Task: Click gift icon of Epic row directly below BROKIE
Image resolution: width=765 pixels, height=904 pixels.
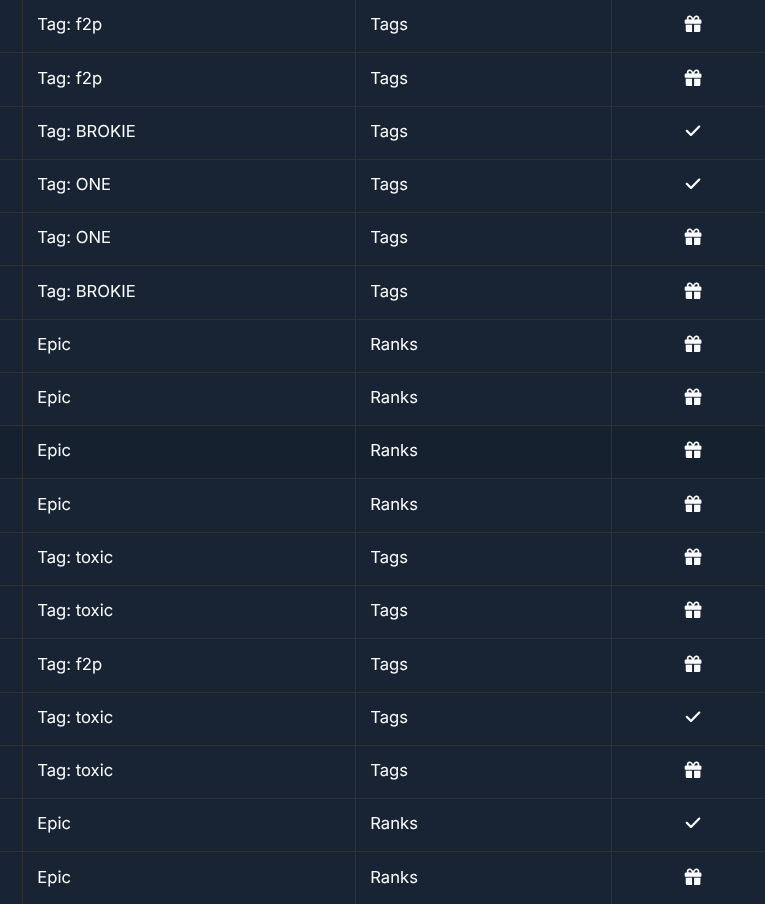Action: tap(693, 344)
